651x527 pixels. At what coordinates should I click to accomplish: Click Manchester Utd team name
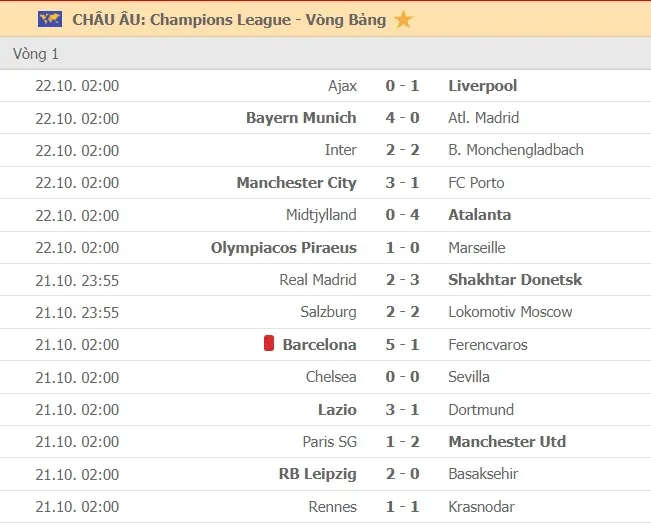(x=507, y=441)
